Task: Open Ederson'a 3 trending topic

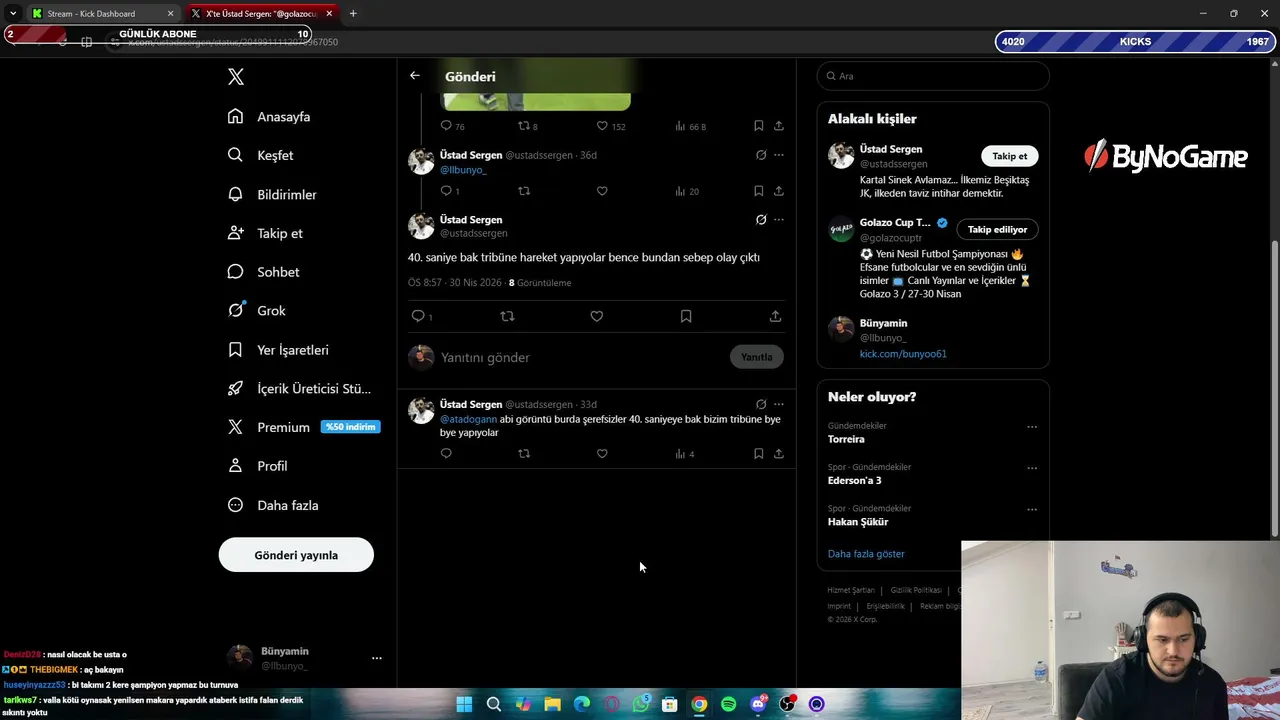Action: pyautogui.click(x=854, y=480)
